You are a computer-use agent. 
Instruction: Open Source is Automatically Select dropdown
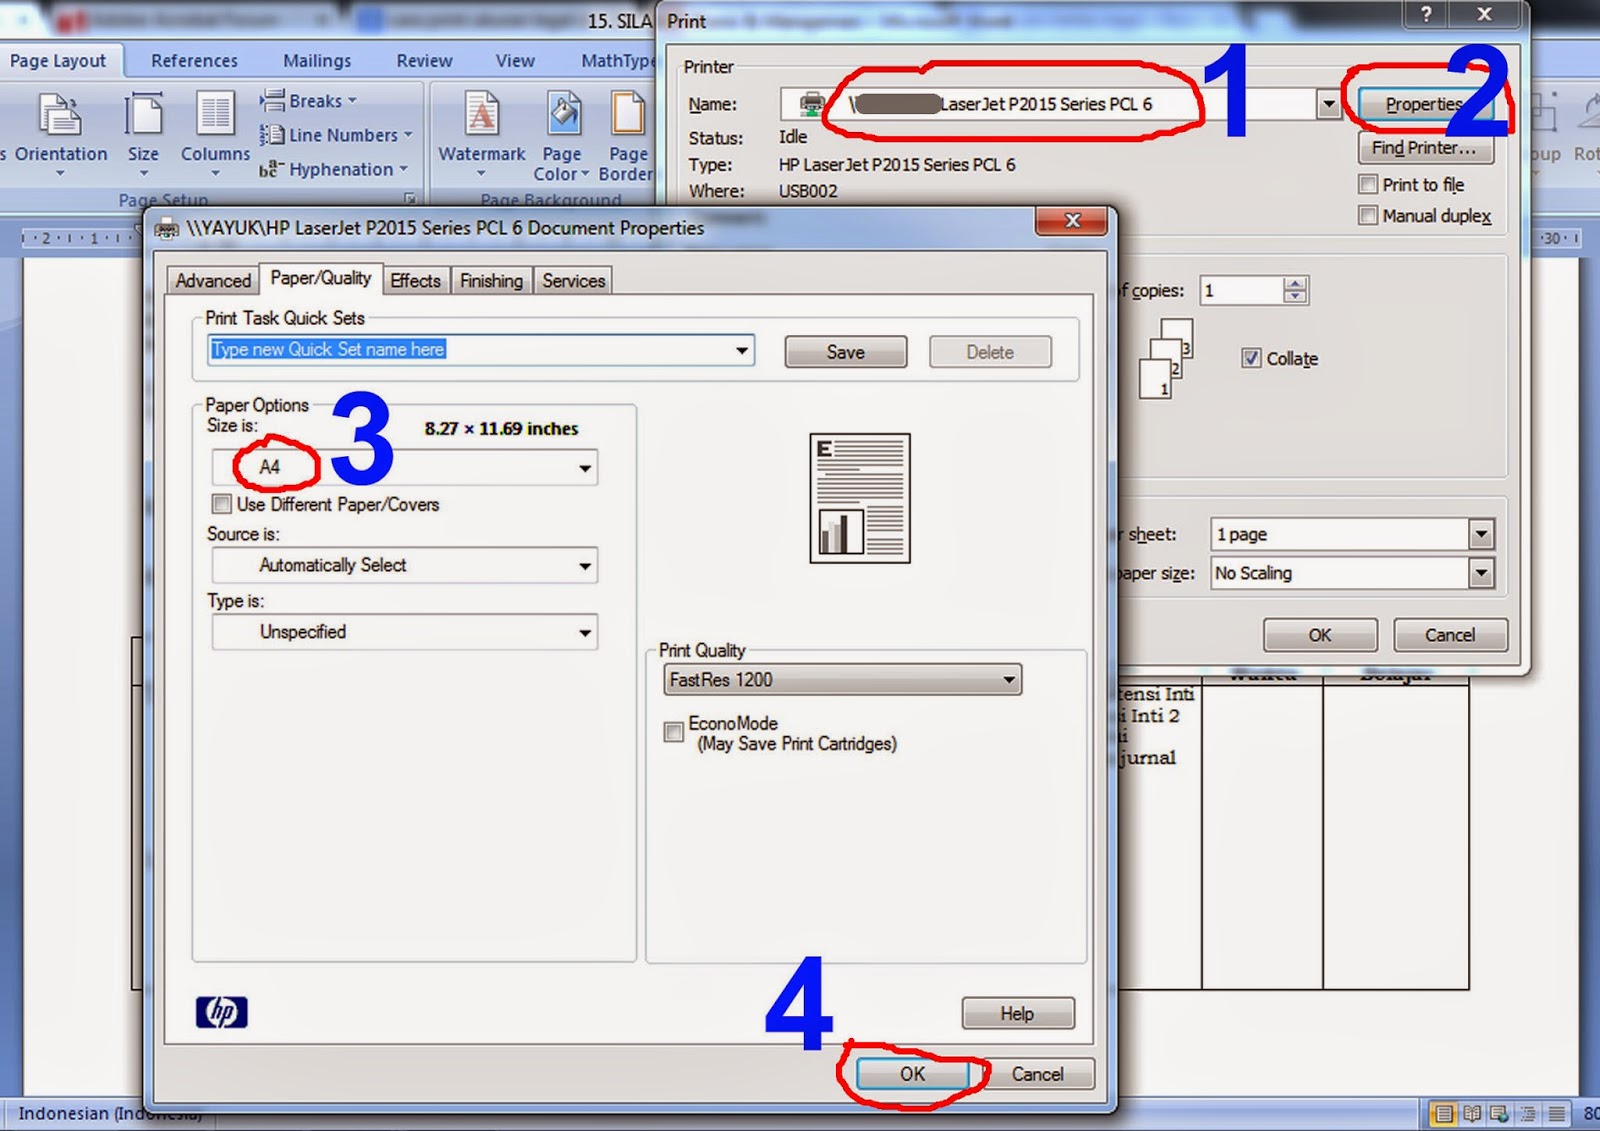coord(404,566)
